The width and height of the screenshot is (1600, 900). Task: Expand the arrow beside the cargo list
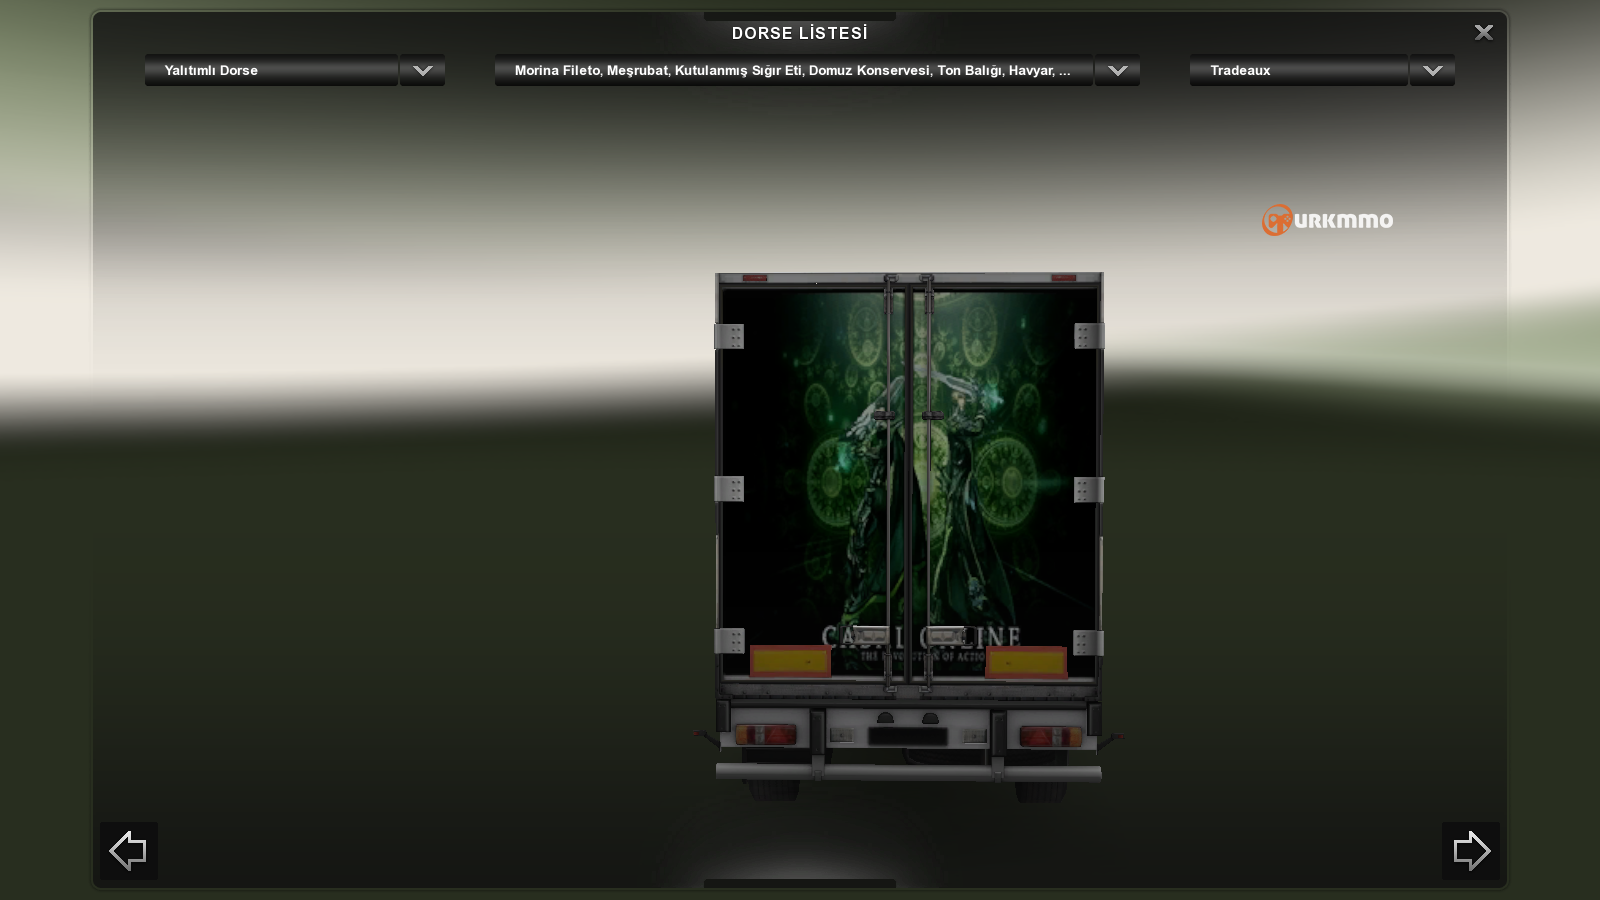coord(1117,70)
